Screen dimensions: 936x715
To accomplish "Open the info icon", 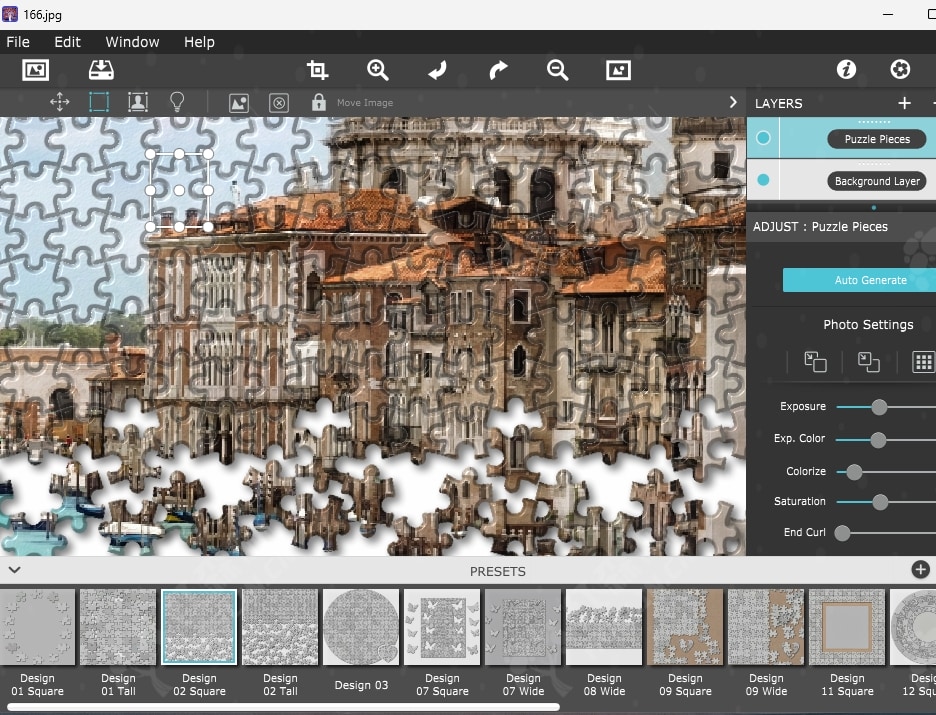I will tap(846, 70).
